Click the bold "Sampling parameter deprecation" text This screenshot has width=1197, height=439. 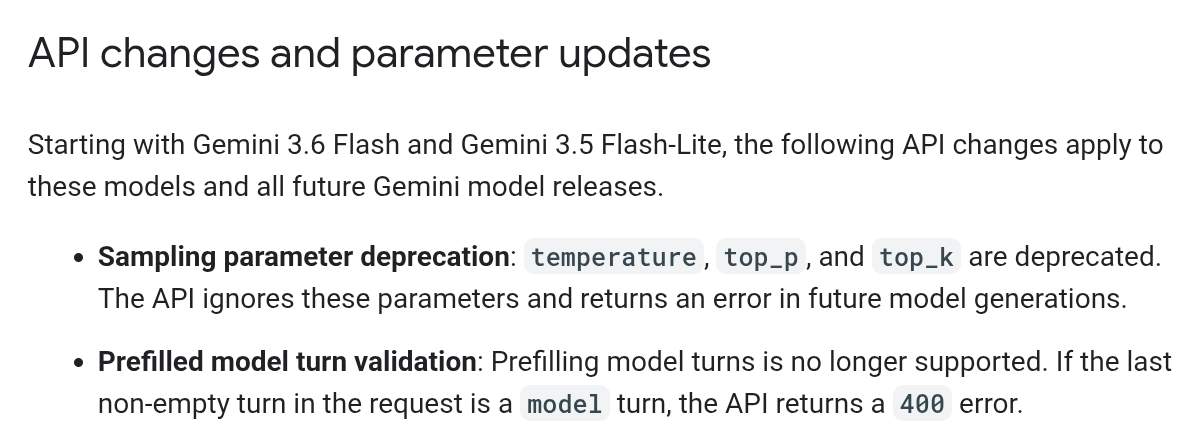pyautogui.click(x=304, y=257)
